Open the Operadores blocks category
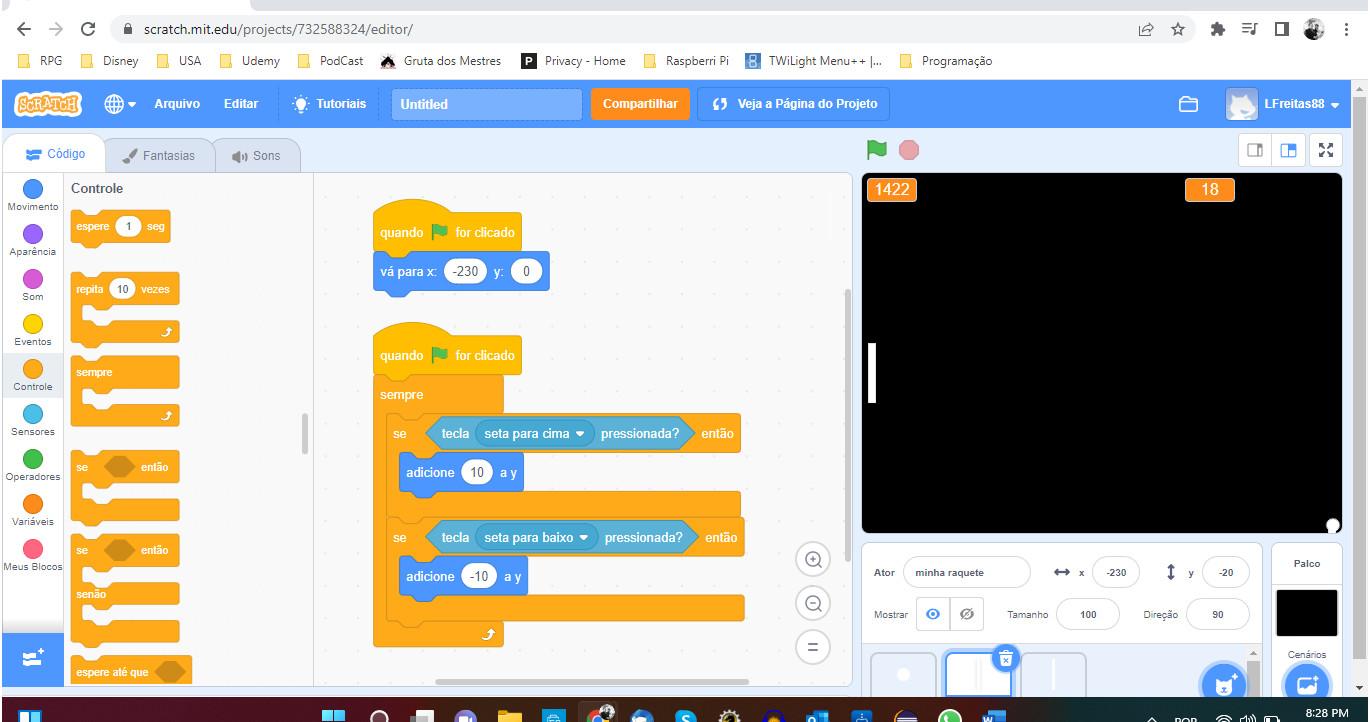1370x722 pixels. (33, 465)
